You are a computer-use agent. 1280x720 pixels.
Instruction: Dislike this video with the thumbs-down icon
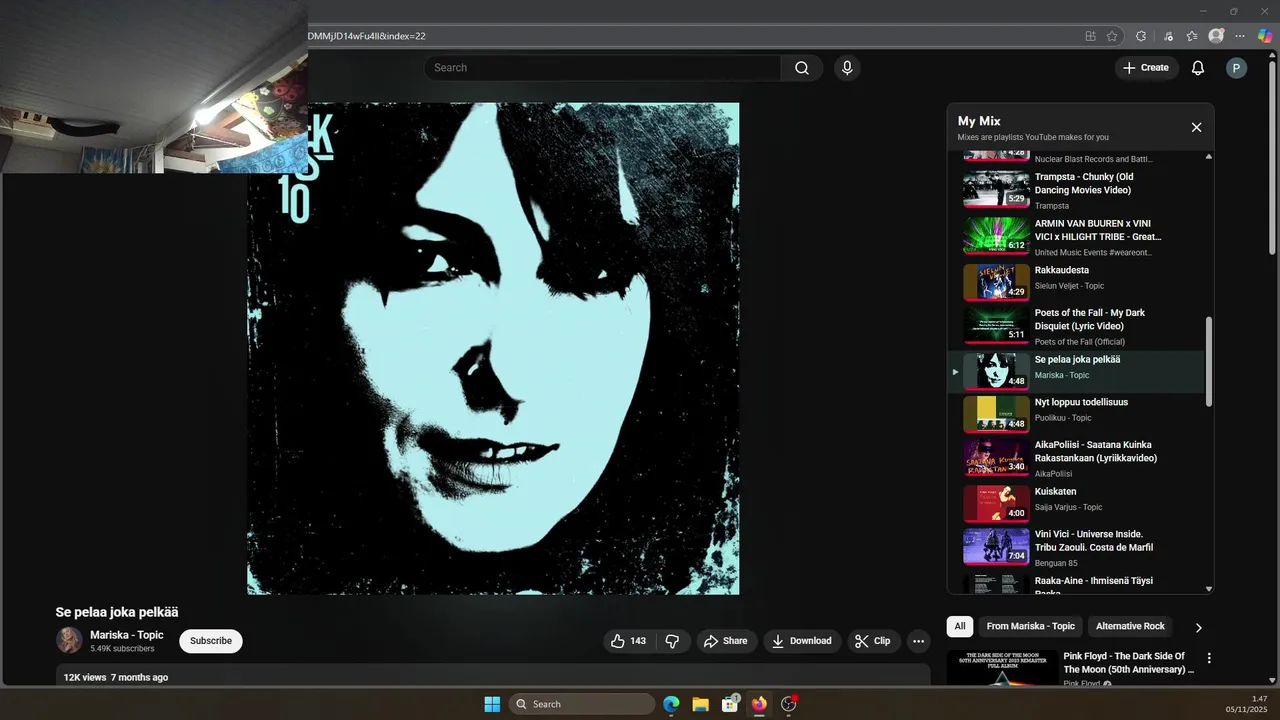coord(673,641)
